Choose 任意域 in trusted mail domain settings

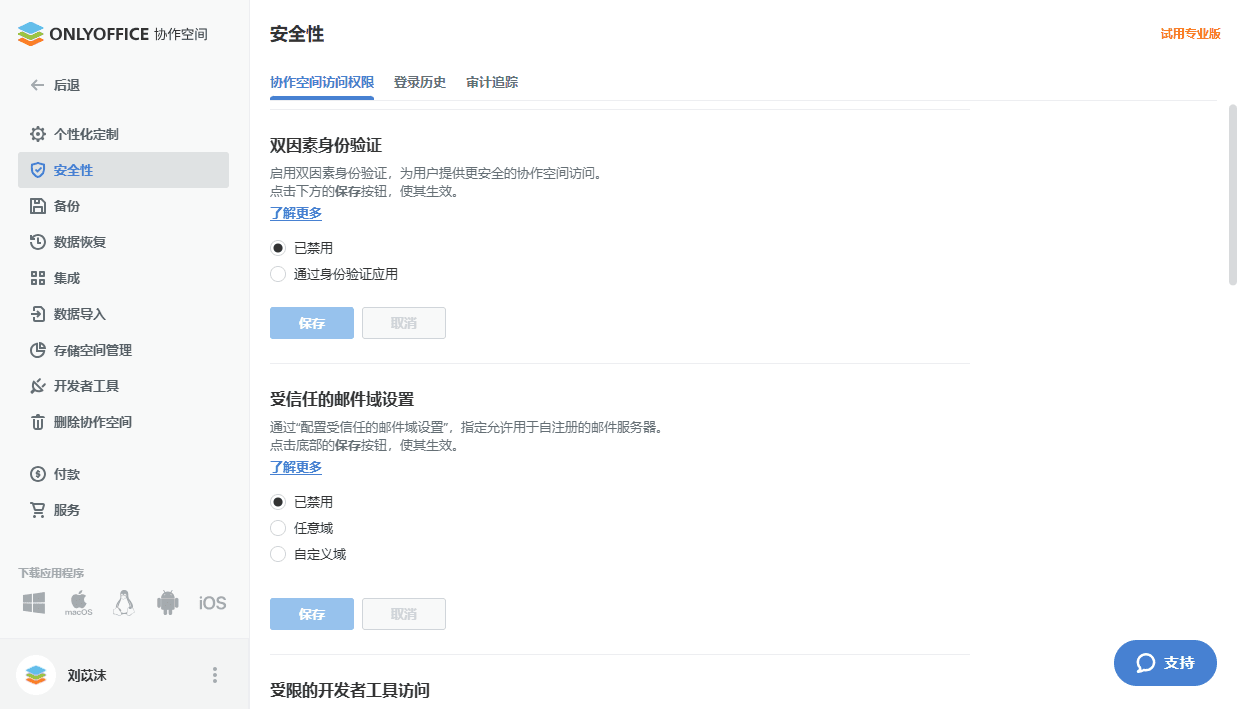pyautogui.click(x=278, y=527)
